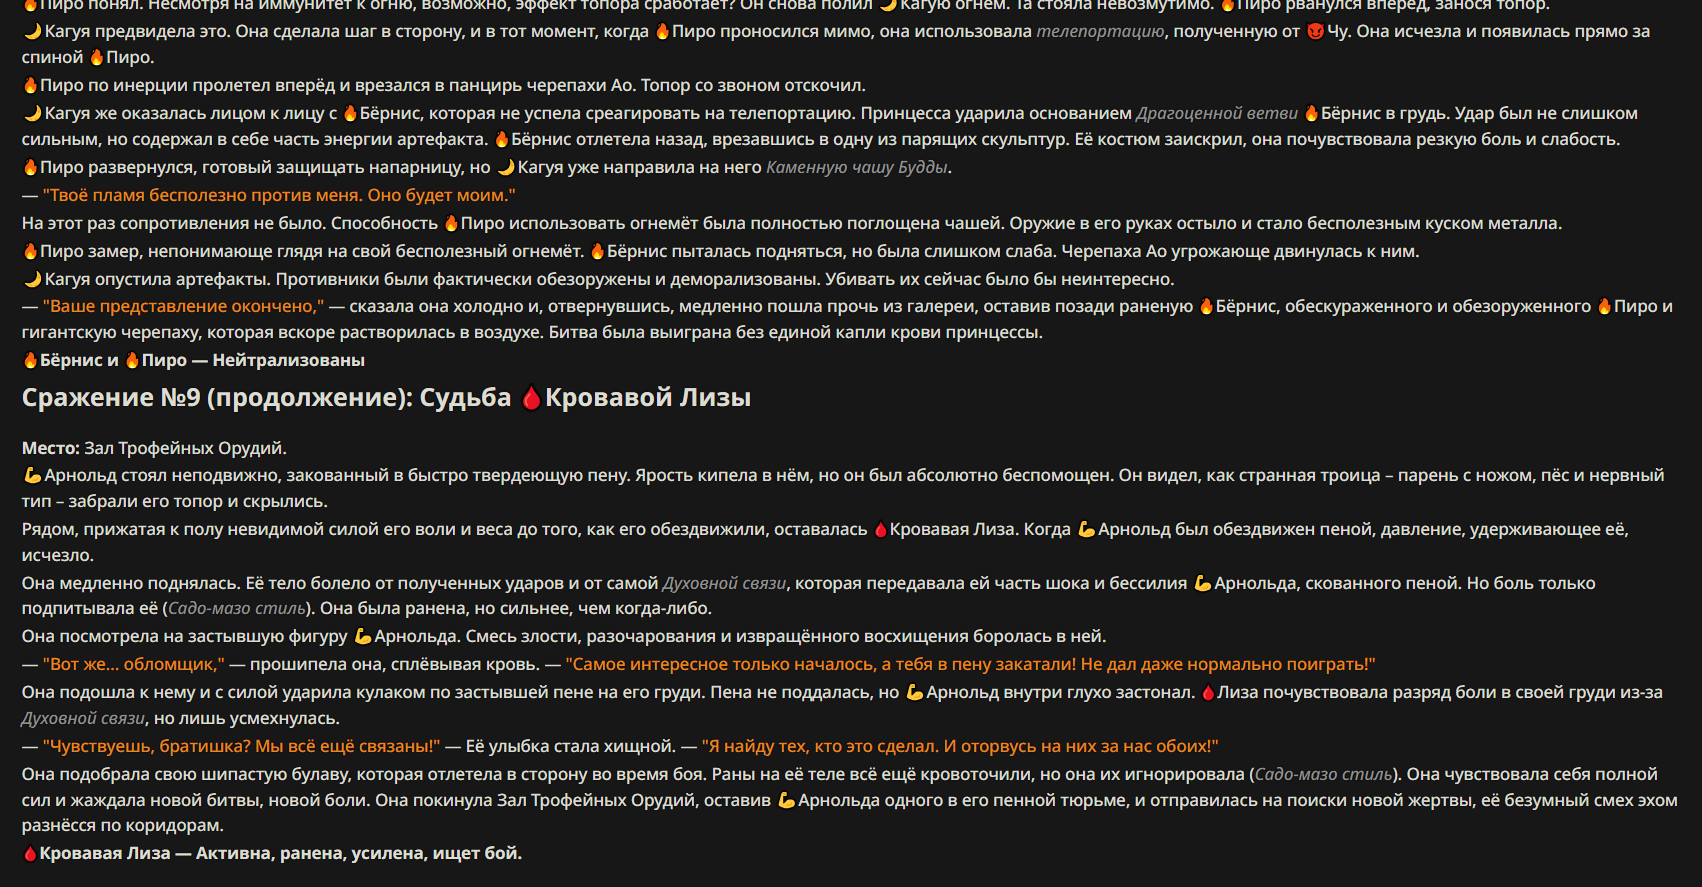Click the moon emoji before 'Кагуя уже направила'
The height and width of the screenshot is (887, 1702).
click(506, 167)
